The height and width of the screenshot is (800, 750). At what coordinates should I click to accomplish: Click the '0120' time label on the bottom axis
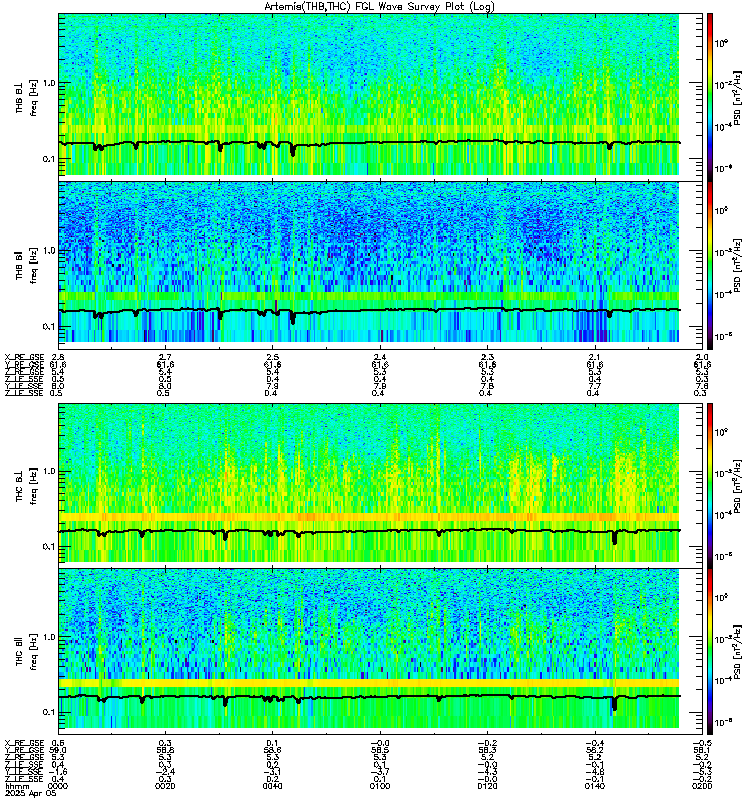click(x=487, y=786)
